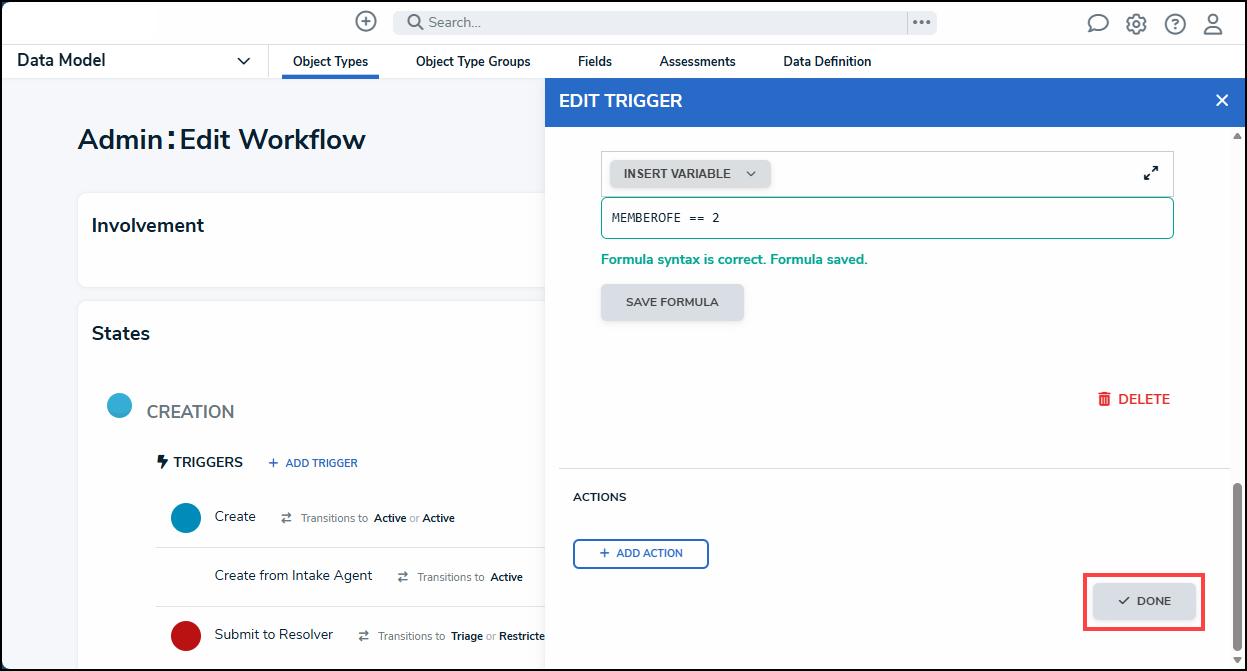This screenshot has width=1247, height=671.
Task: Open the admin settings gear
Action: [1136, 23]
